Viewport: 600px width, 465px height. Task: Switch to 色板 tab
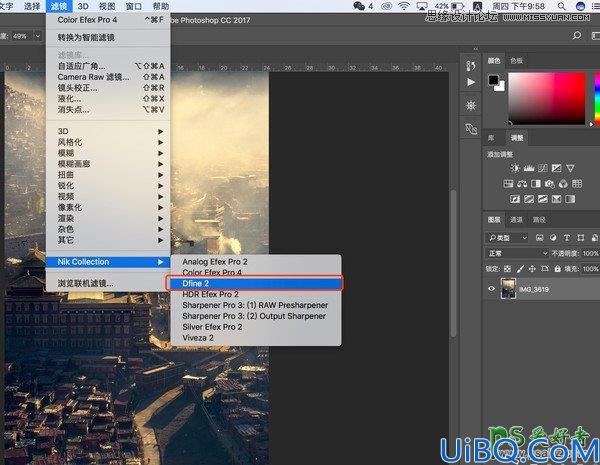(517, 60)
